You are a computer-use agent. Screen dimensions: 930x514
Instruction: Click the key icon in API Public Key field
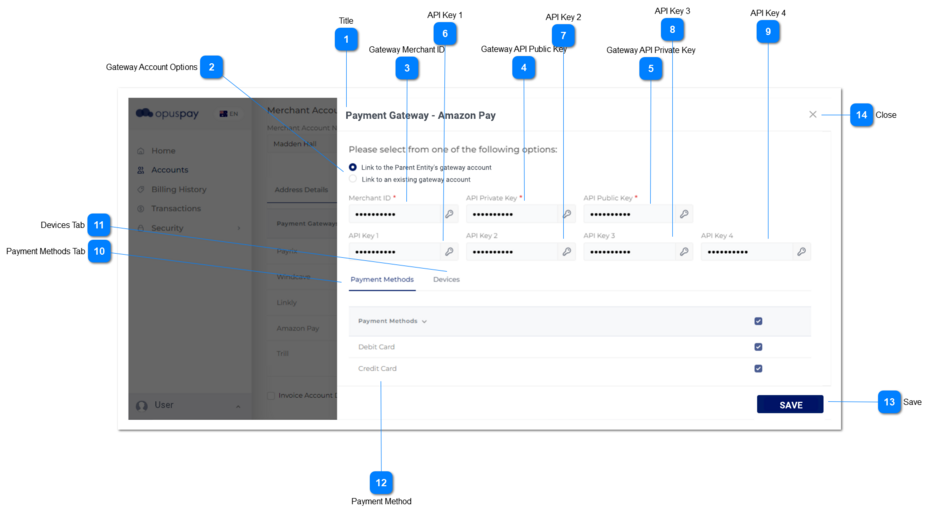[x=684, y=214]
